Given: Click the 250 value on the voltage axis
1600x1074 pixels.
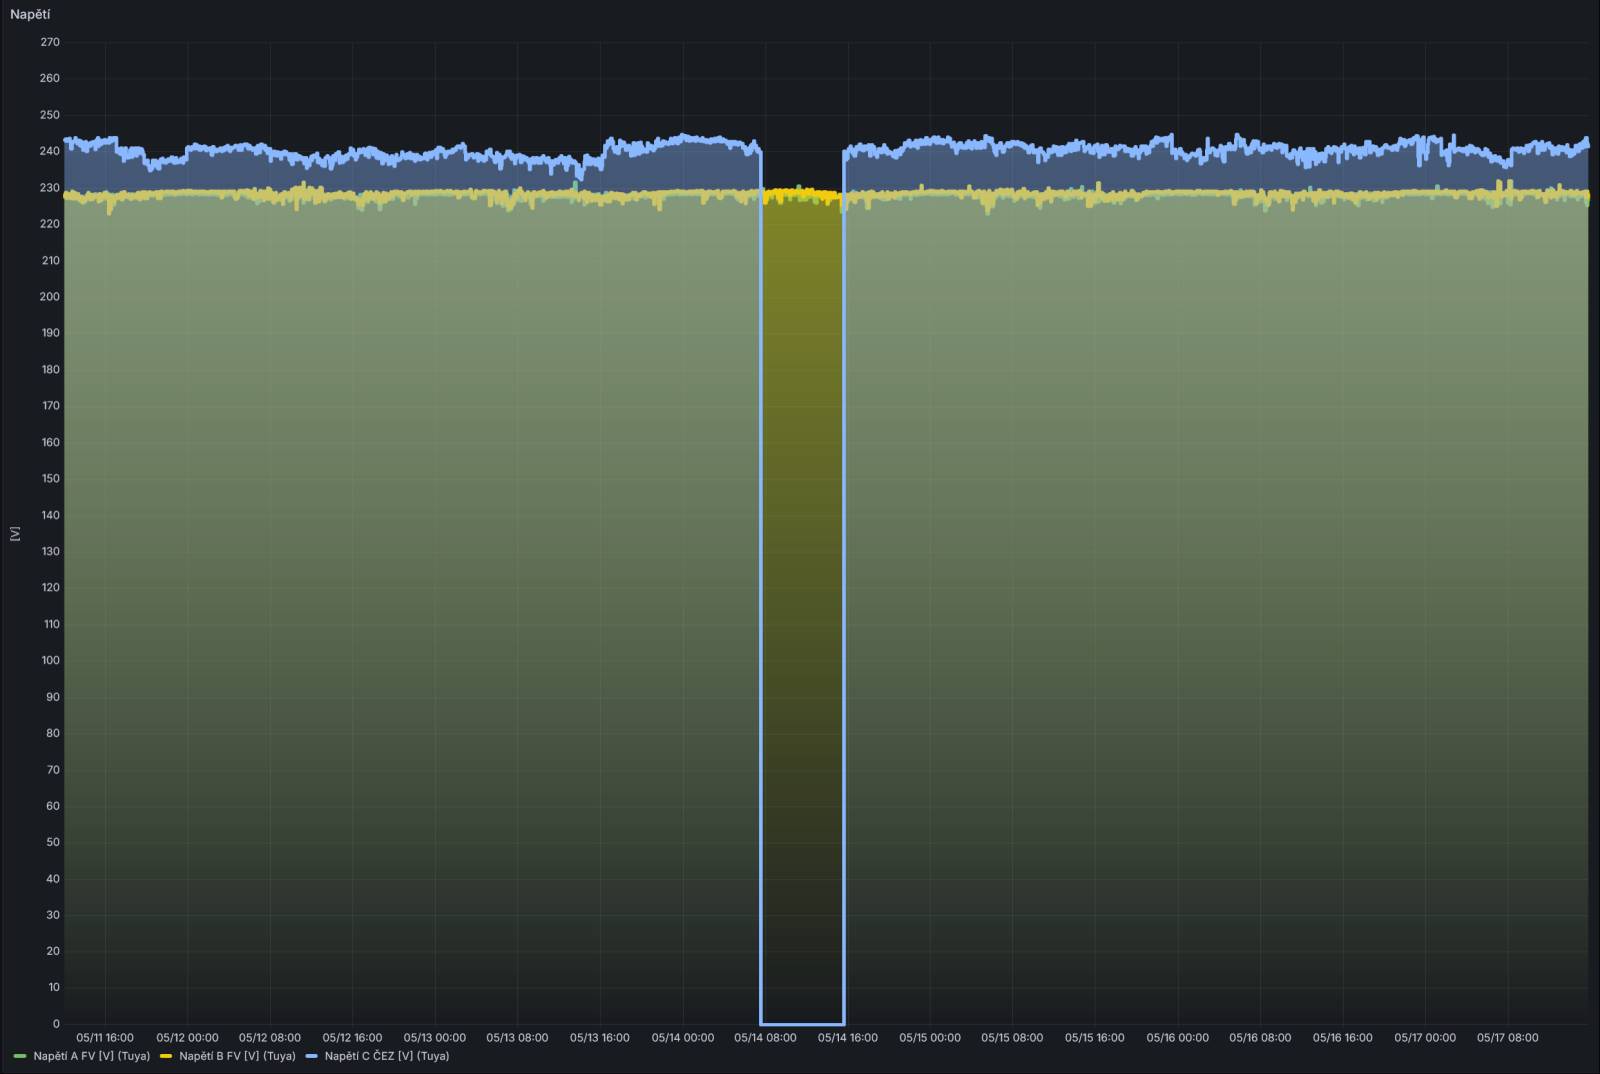Looking at the screenshot, I should click(x=50, y=115).
